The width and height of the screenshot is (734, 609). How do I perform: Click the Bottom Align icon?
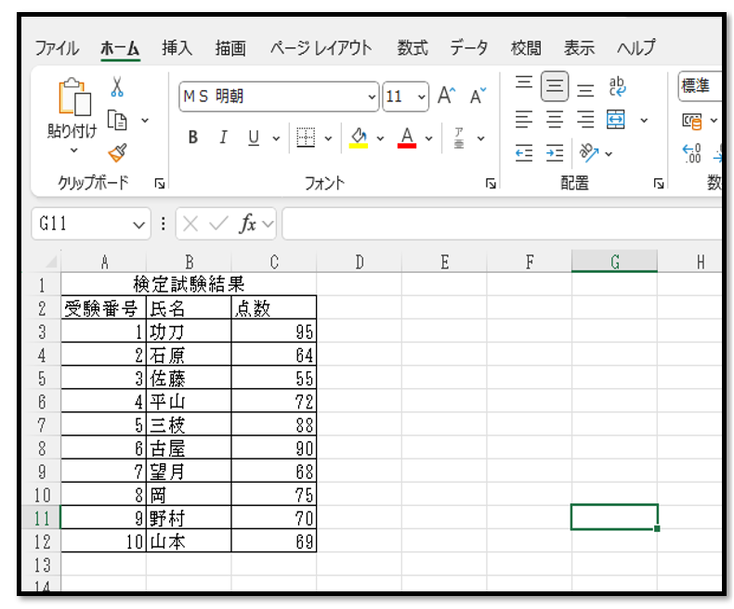click(x=585, y=89)
